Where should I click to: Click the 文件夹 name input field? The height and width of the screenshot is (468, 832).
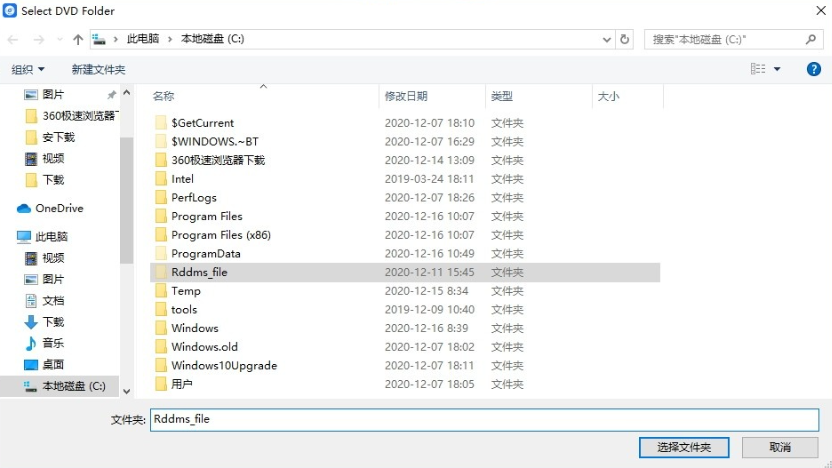coord(484,419)
